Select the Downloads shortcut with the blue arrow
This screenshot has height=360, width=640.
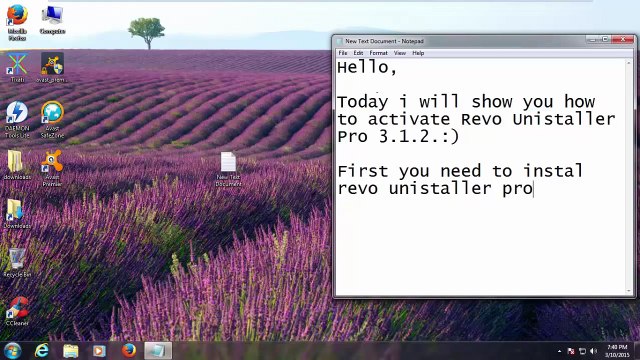(x=17, y=214)
